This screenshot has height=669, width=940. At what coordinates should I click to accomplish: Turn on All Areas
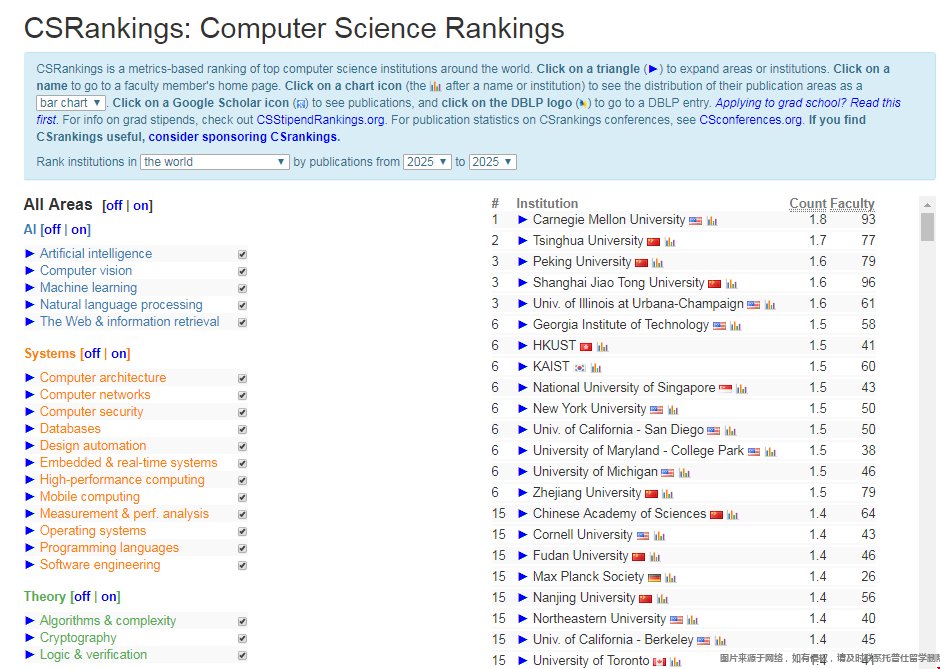[141, 206]
